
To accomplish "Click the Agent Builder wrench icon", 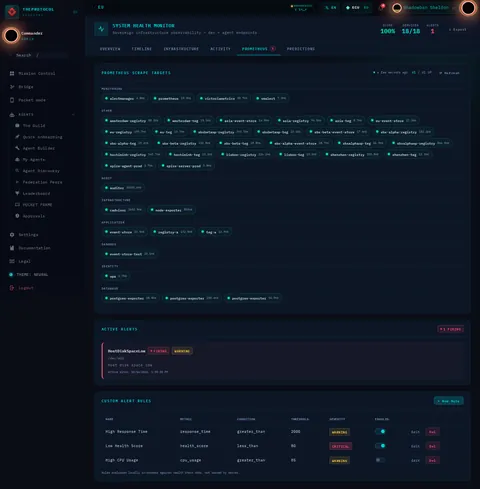I will 17,148.
